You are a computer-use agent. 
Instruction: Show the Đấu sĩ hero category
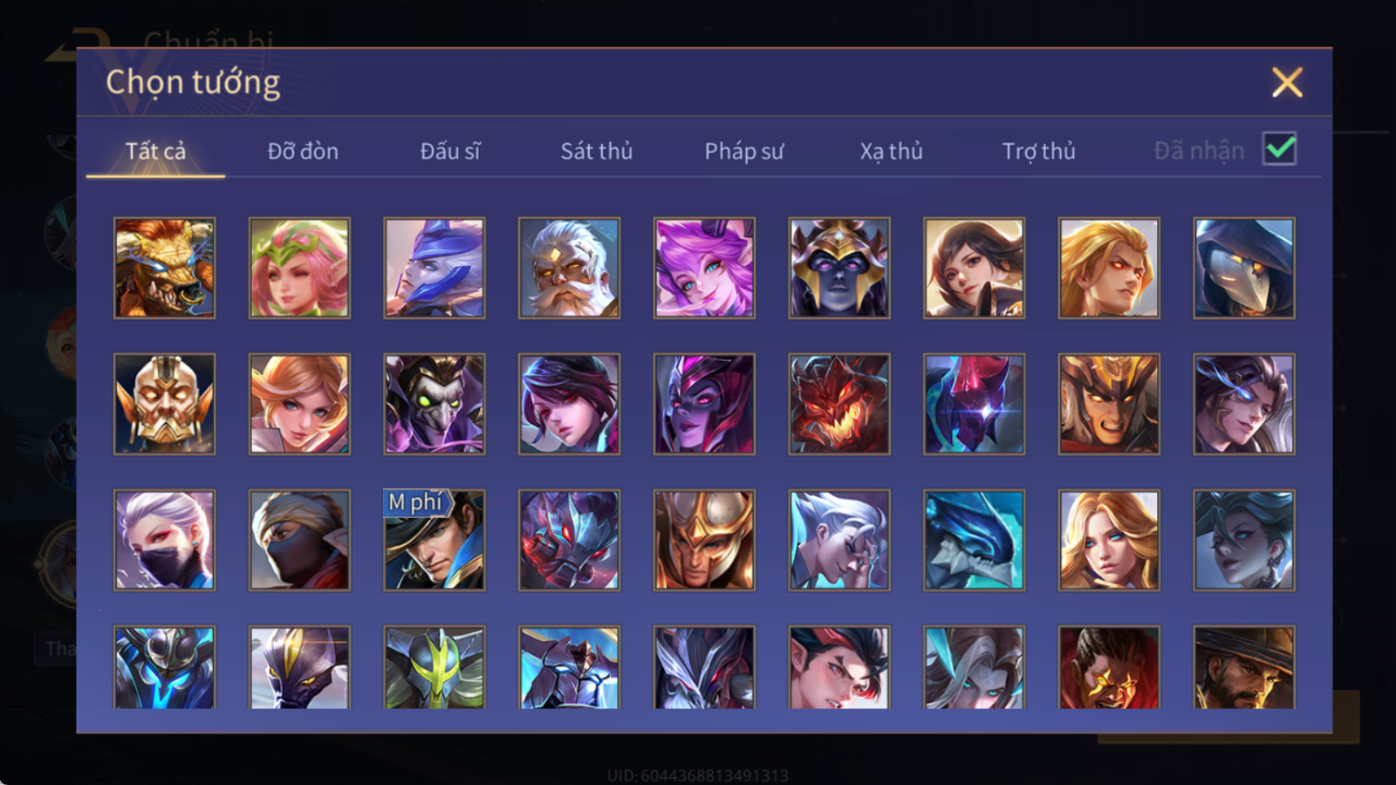450,151
